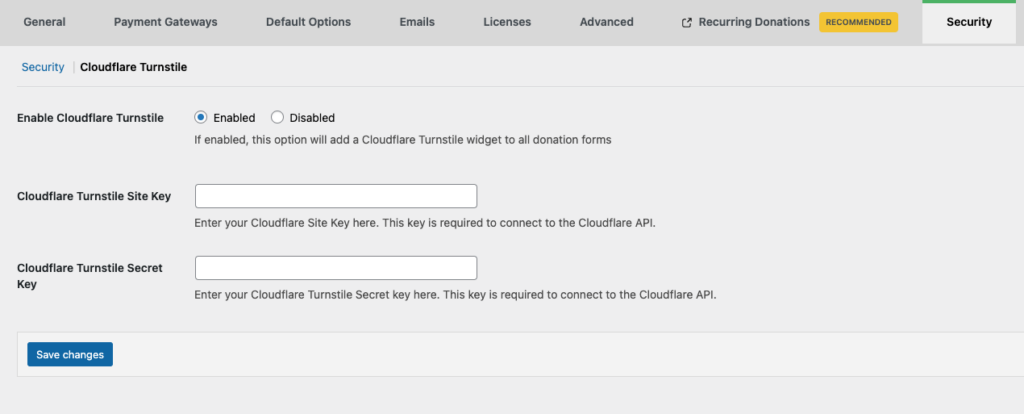1024x414 pixels.
Task: Open the Advanced settings tab
Action: 606,22
